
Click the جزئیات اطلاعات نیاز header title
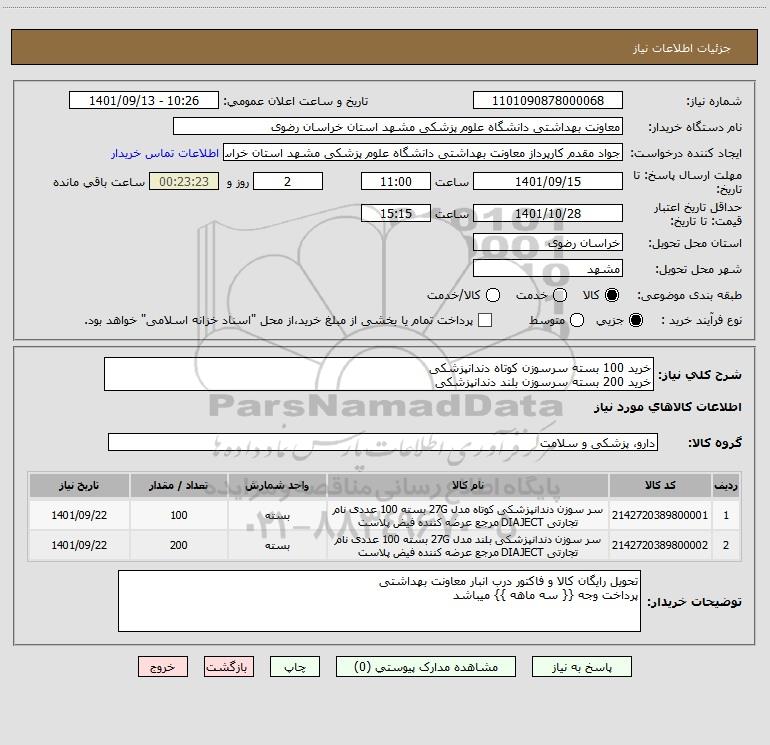[x=682, y=48]
